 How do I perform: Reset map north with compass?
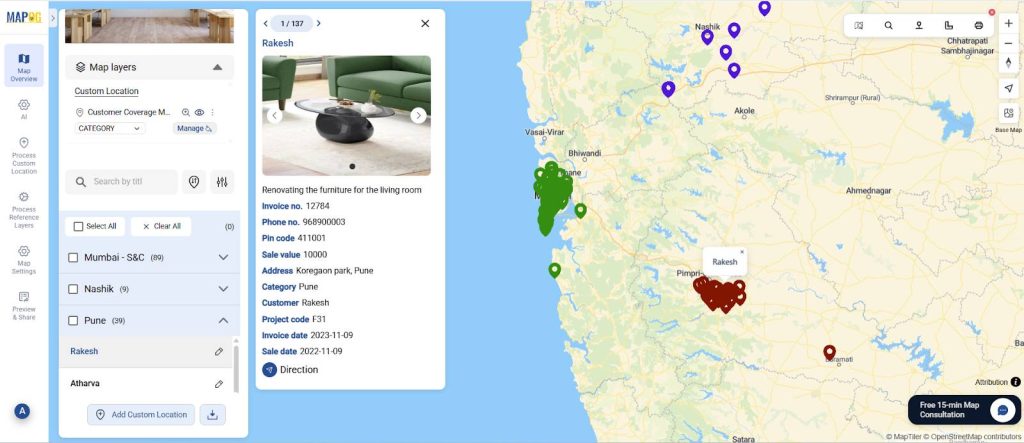point(1008,63)
